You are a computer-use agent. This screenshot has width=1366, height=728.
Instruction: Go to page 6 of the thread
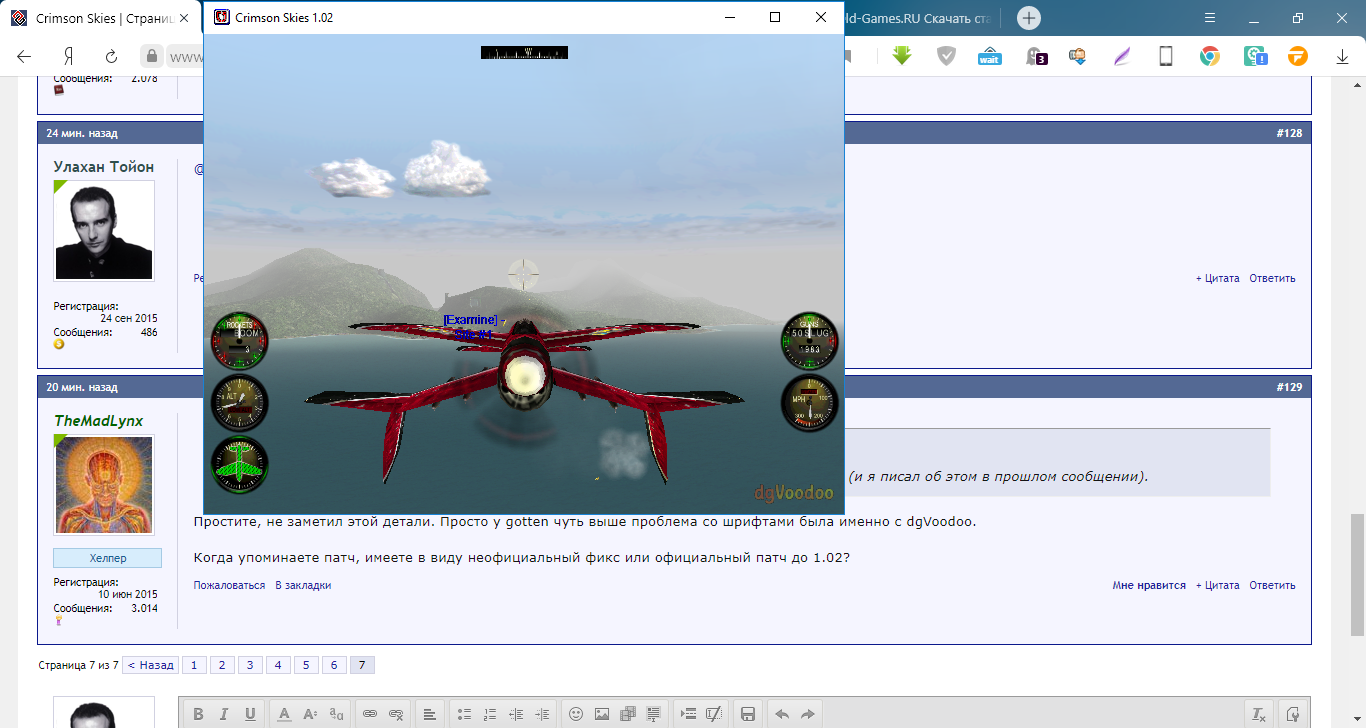click(x=334, y=665)
